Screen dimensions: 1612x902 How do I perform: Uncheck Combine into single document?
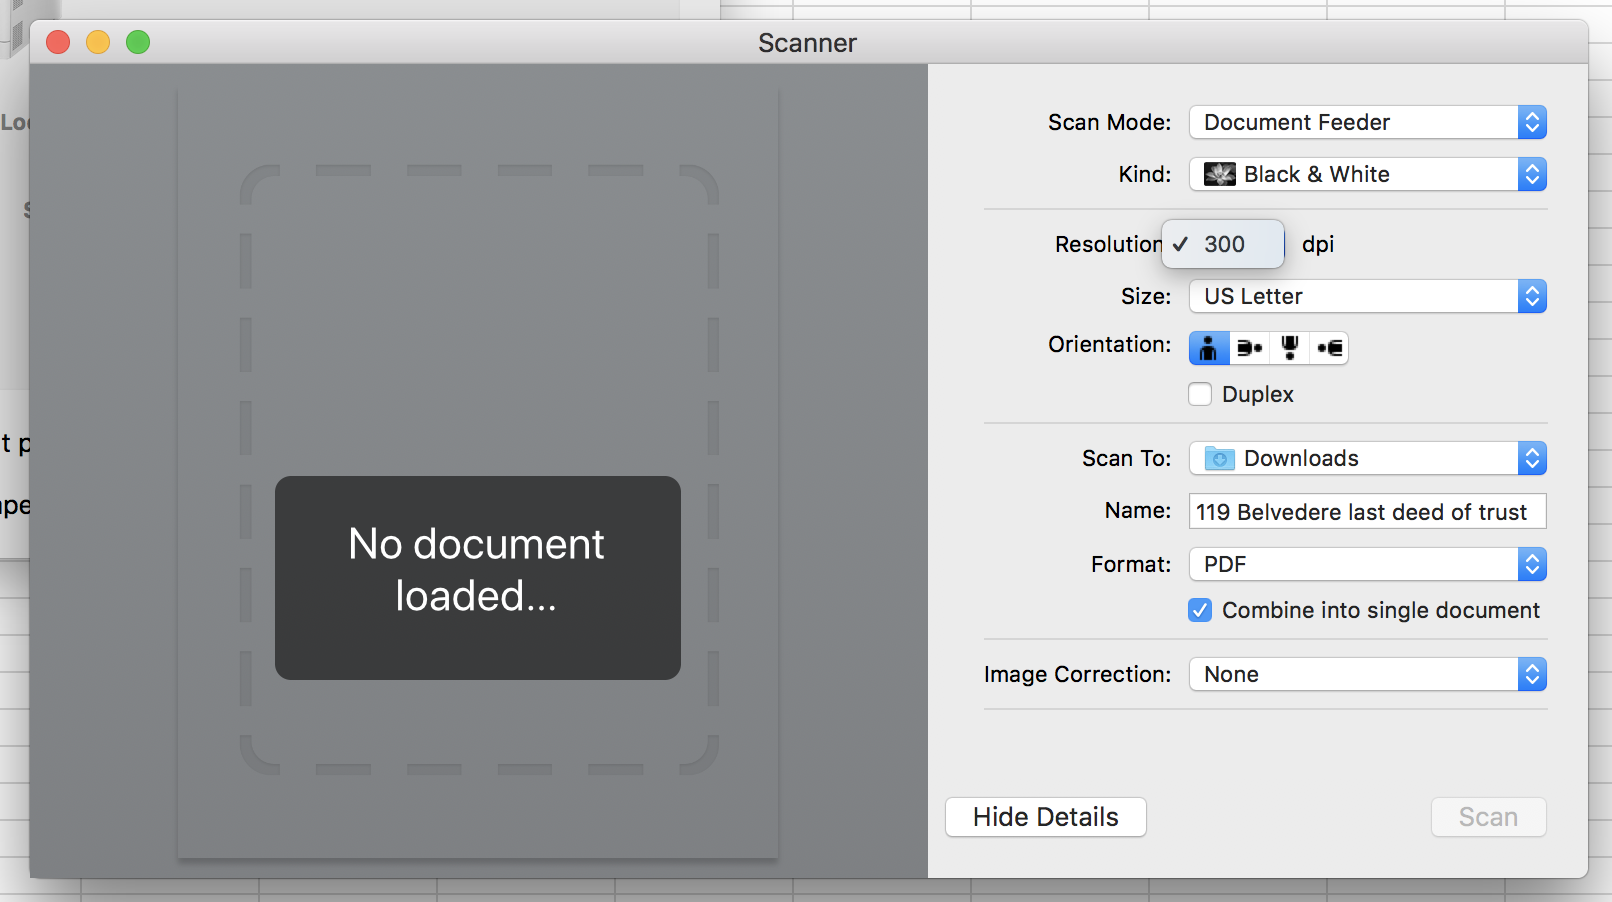tap(1199, 610)
